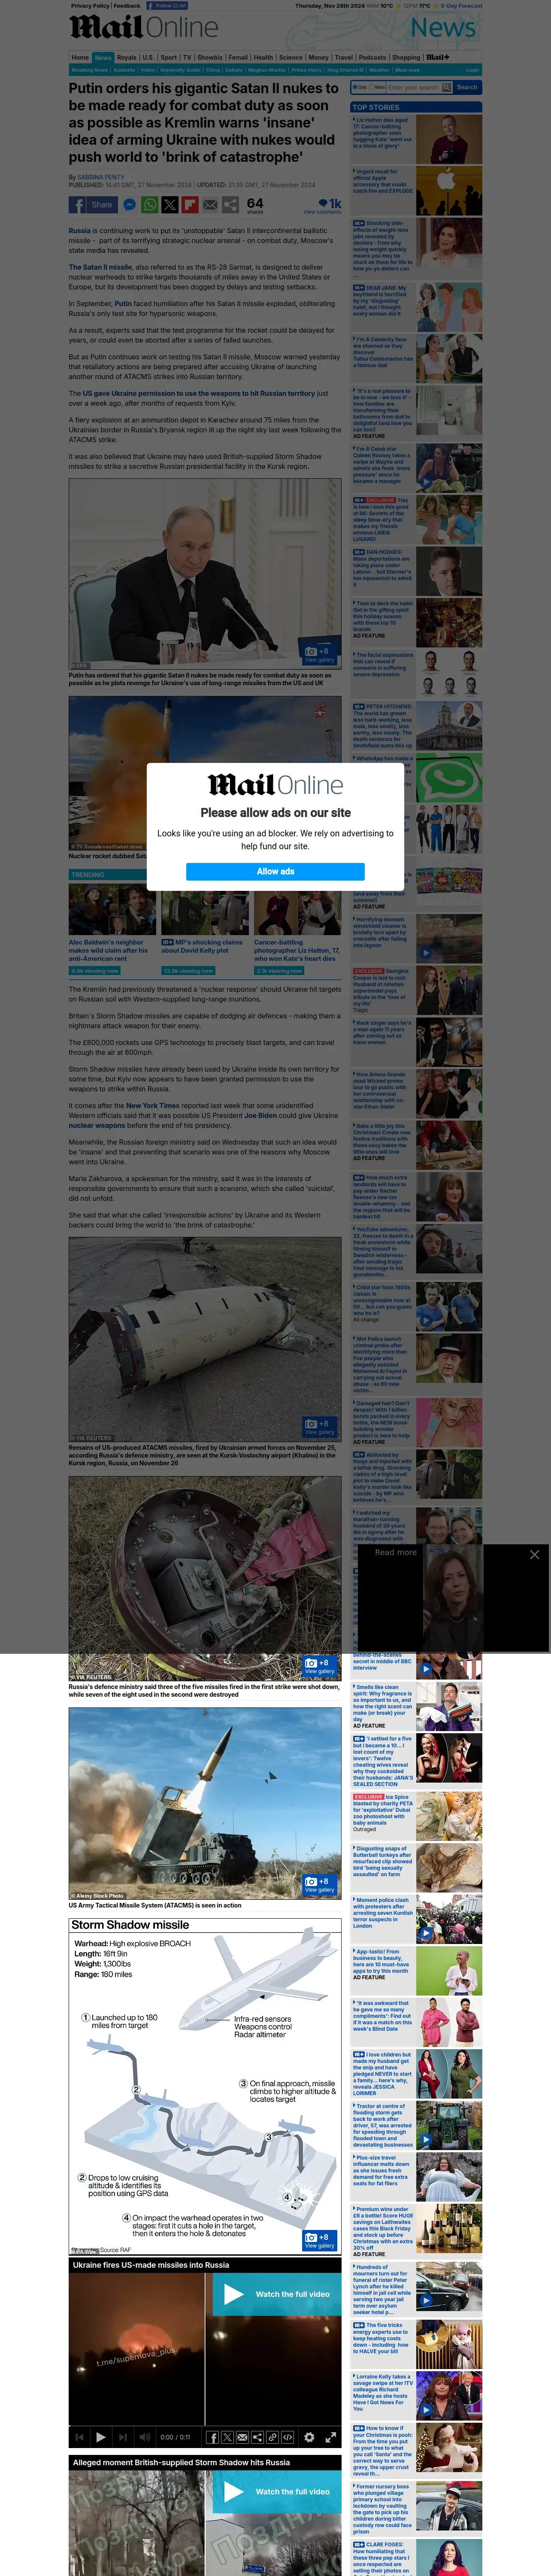Screen dimensions: 551x2576
Task: Share the article by email
Action: point(210,204)
